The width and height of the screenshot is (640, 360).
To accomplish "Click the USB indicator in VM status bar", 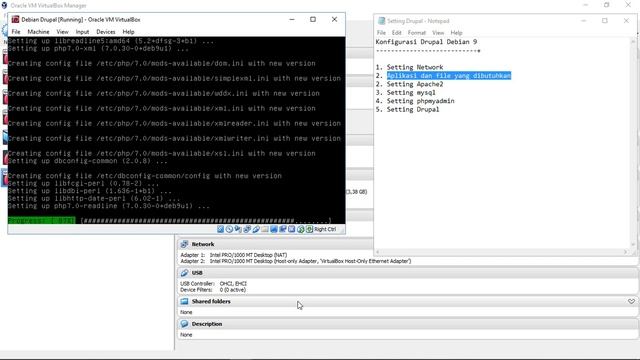I will [x=256, y=229].
